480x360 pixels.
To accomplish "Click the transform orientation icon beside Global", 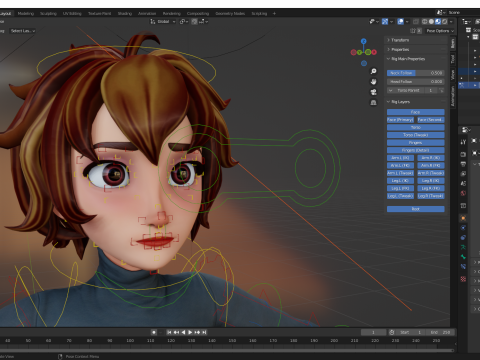I will [153, 21].
